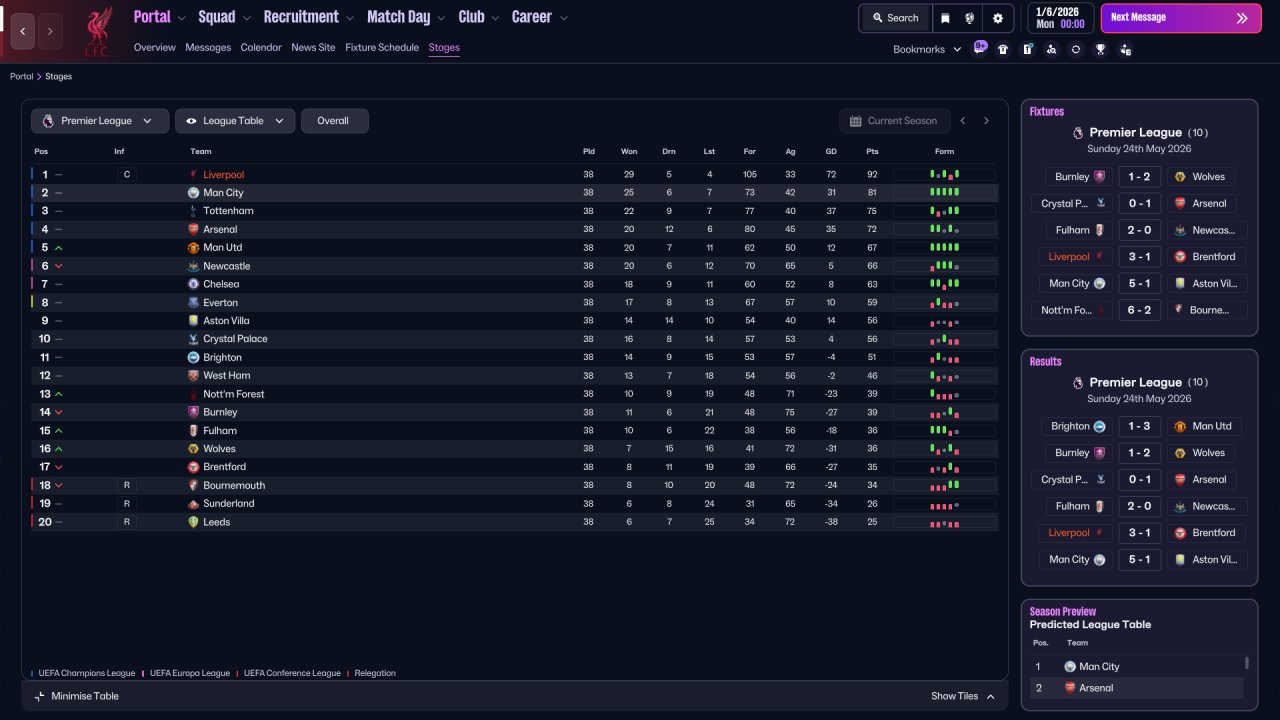Open the Premier League competition dropdown
Screen dimensions: 1280x720
[99, 121]
